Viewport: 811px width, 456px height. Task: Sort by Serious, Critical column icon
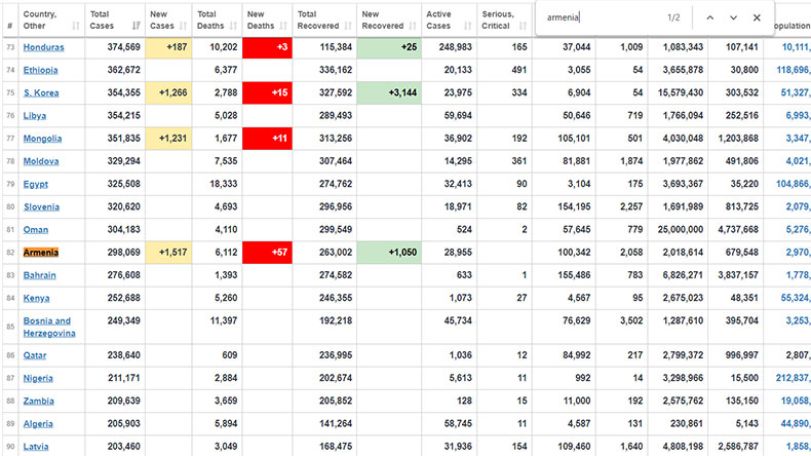point(523,26)
